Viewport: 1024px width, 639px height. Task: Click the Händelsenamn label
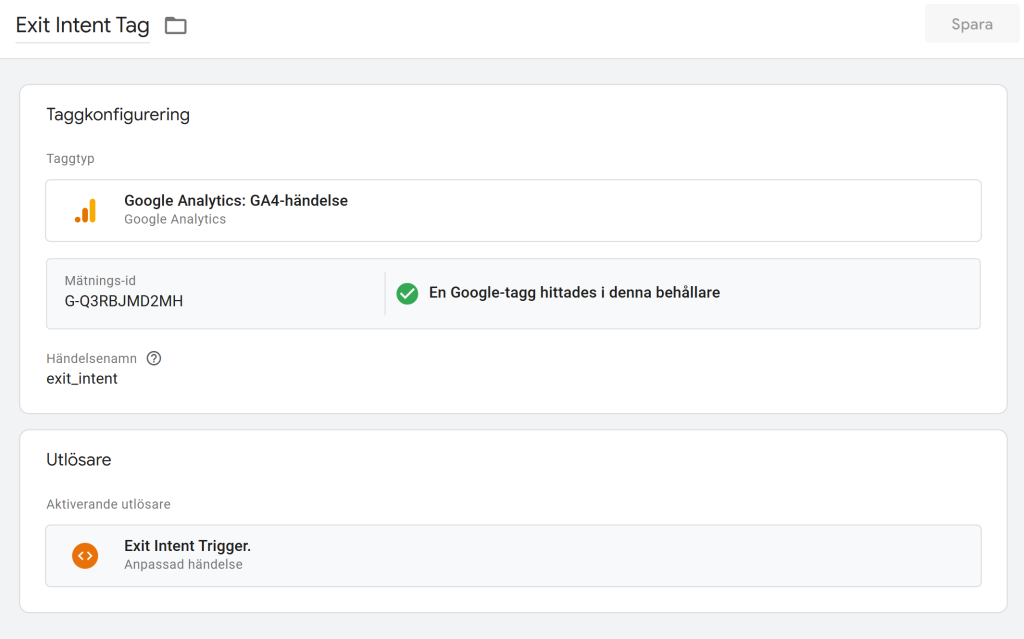pyautogui.click(x=91, y=359)
